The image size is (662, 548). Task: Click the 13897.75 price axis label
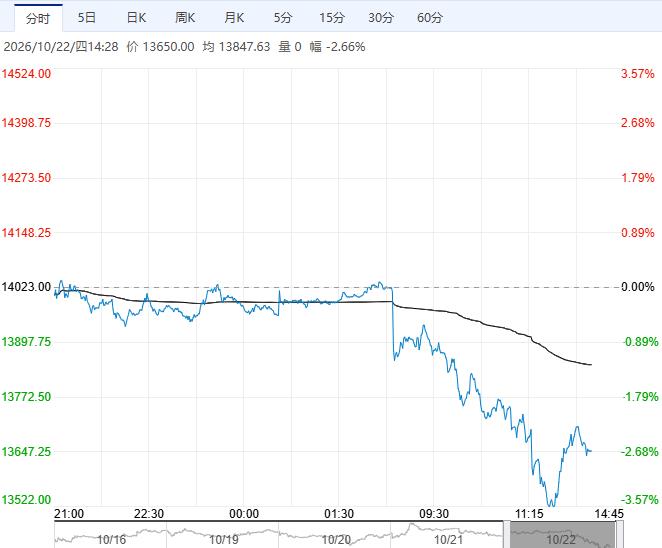(x=26, y=342)
